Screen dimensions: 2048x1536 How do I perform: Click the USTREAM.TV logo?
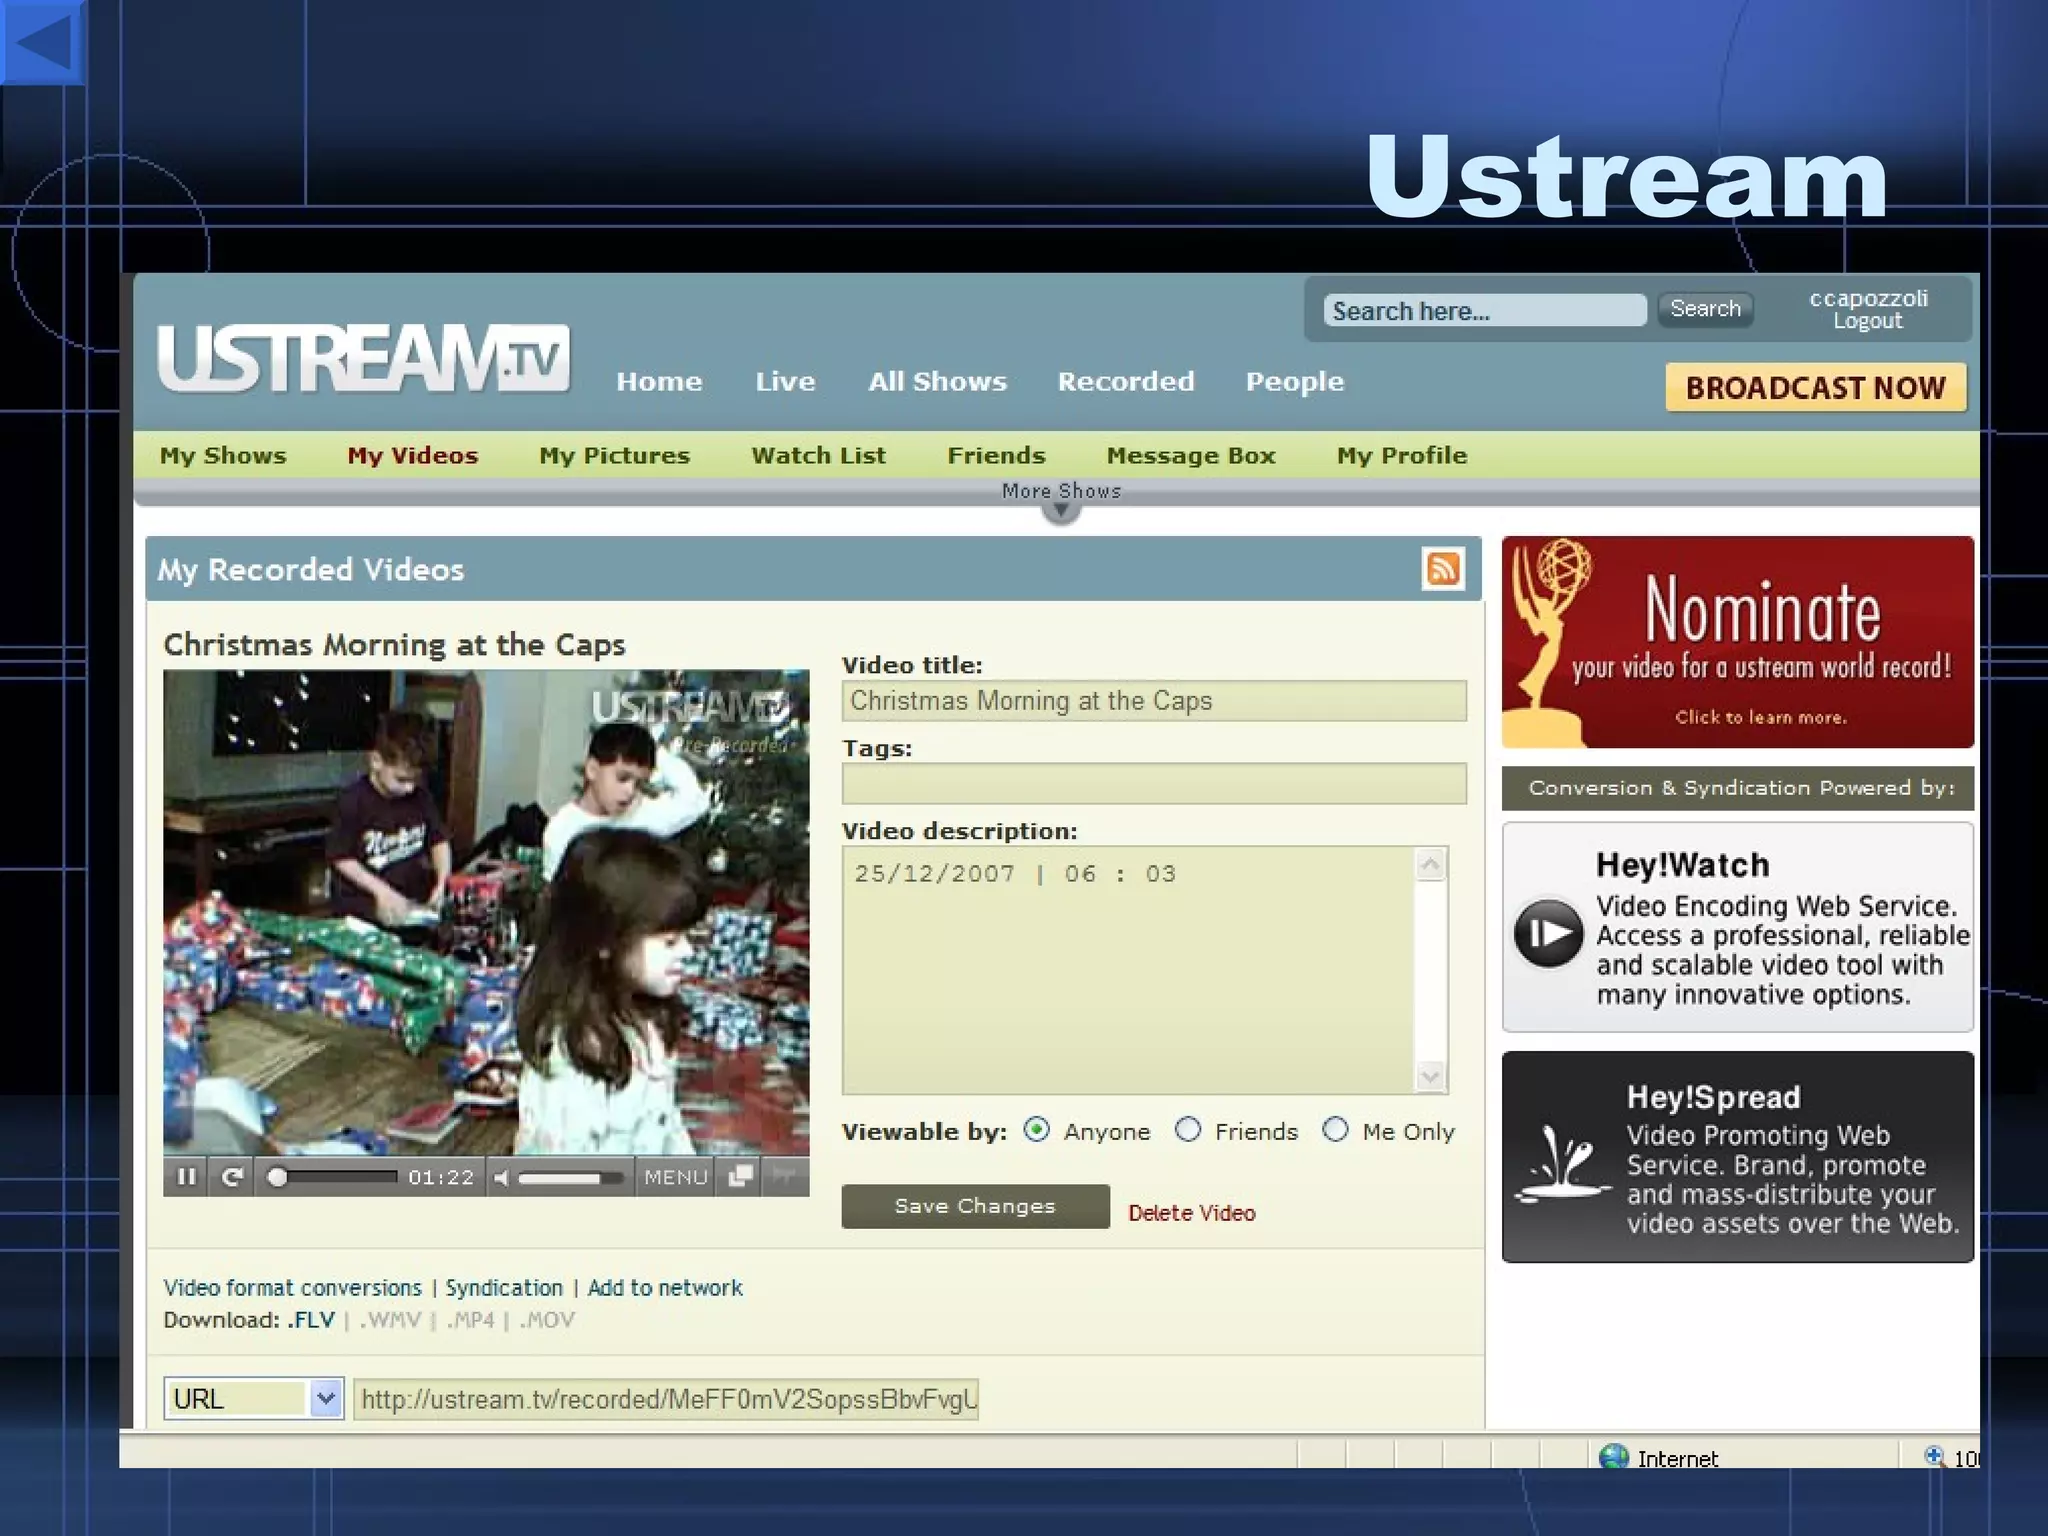363,358
